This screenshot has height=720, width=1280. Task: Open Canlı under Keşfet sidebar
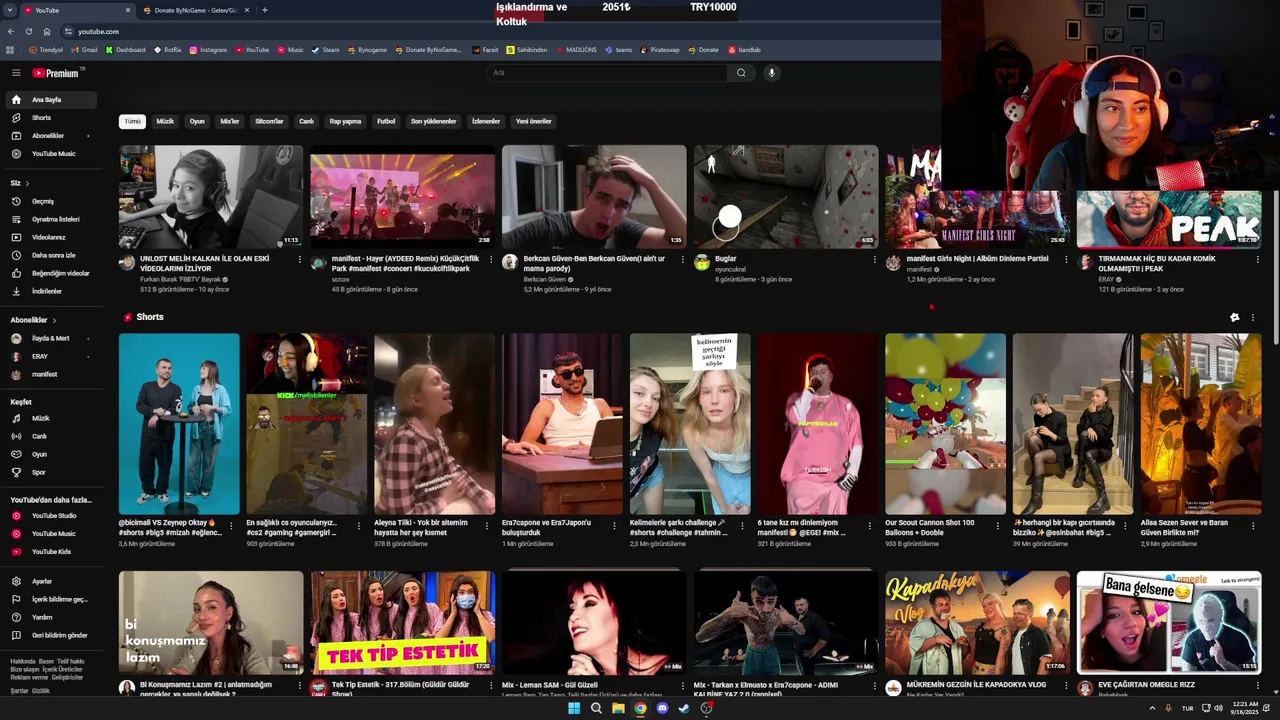click(39, 437)
